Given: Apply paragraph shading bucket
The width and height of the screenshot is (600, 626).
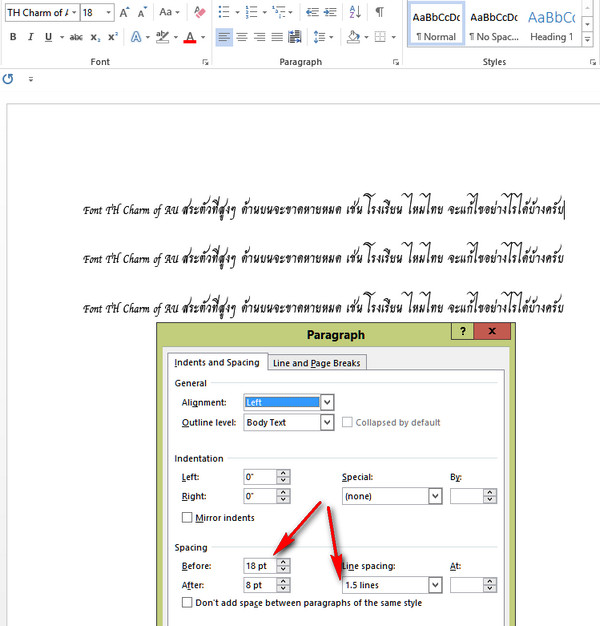Looking at the screenshot, I should coord(353,37).
